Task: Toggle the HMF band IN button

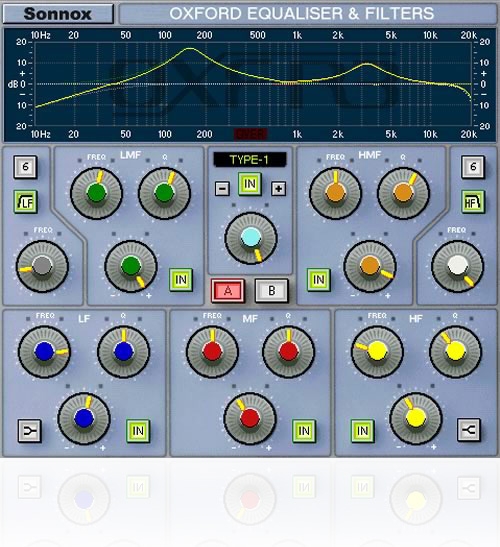Action: pyautogui.click(x=319, y=280)
